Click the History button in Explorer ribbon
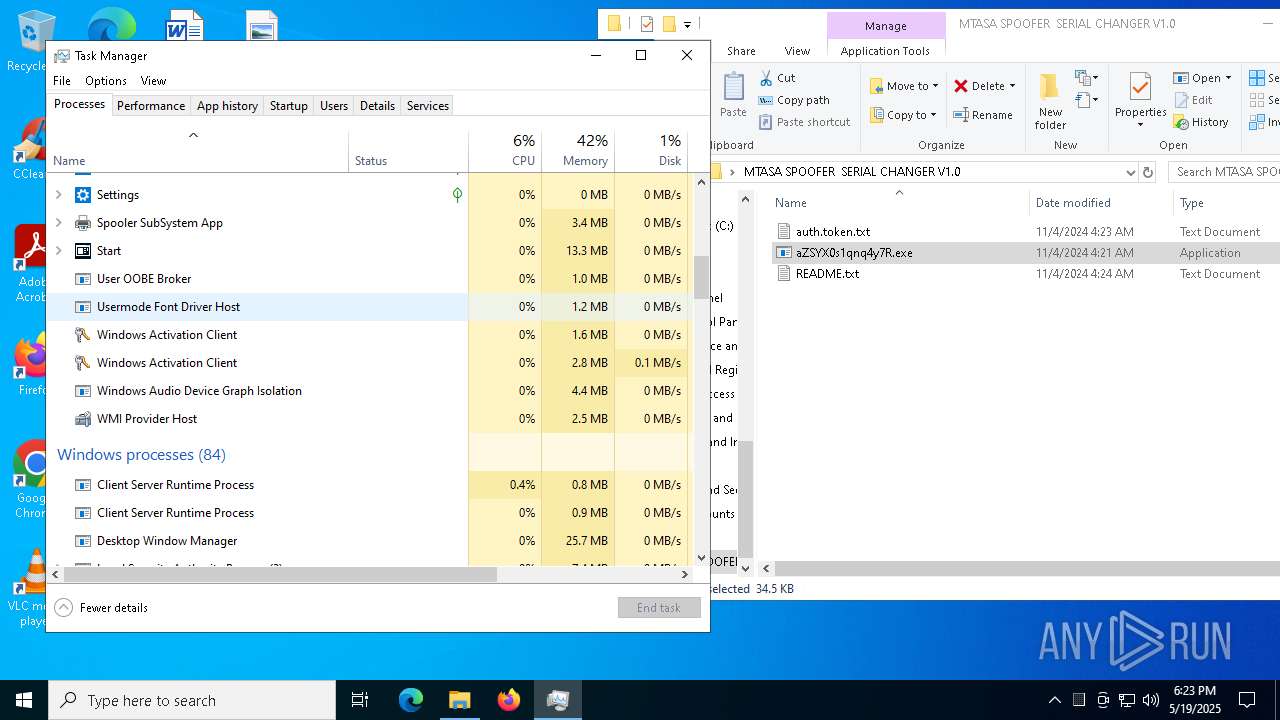The image size is (1280, 720). pos(1201,122)
